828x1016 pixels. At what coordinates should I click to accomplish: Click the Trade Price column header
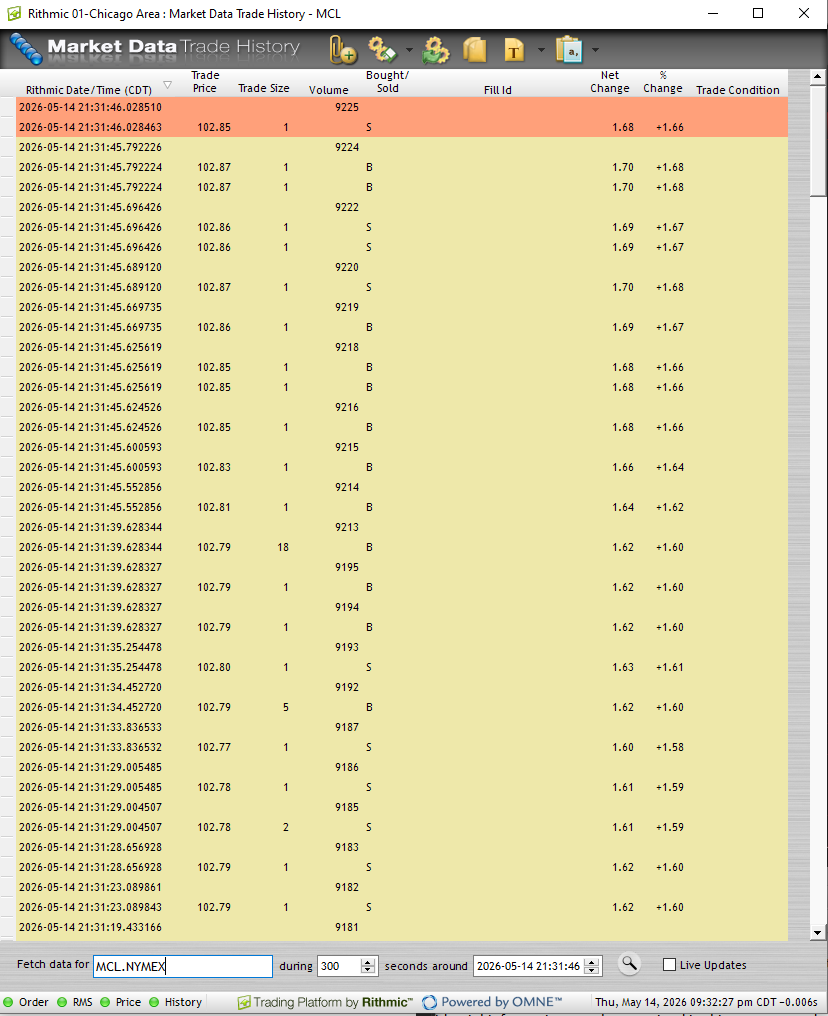[x=205, y=82]
